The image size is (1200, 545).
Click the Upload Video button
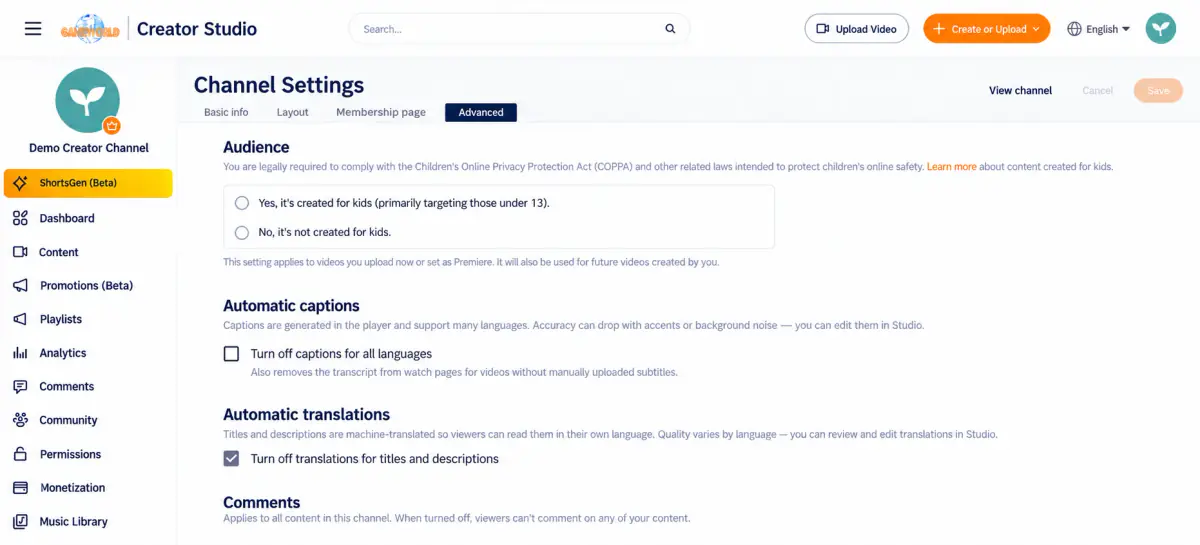(x=856, y=29)
